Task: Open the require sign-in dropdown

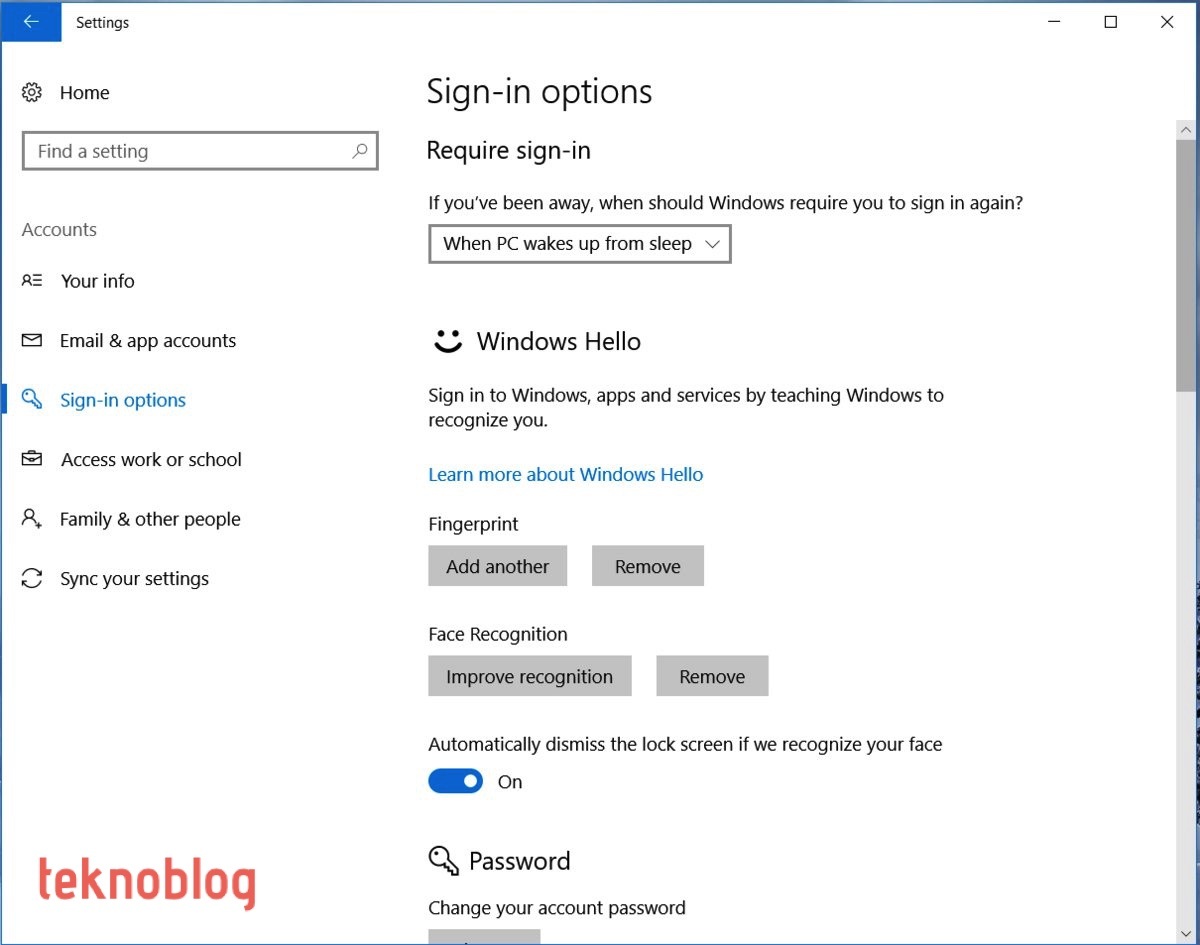Action: click(579, 244)
